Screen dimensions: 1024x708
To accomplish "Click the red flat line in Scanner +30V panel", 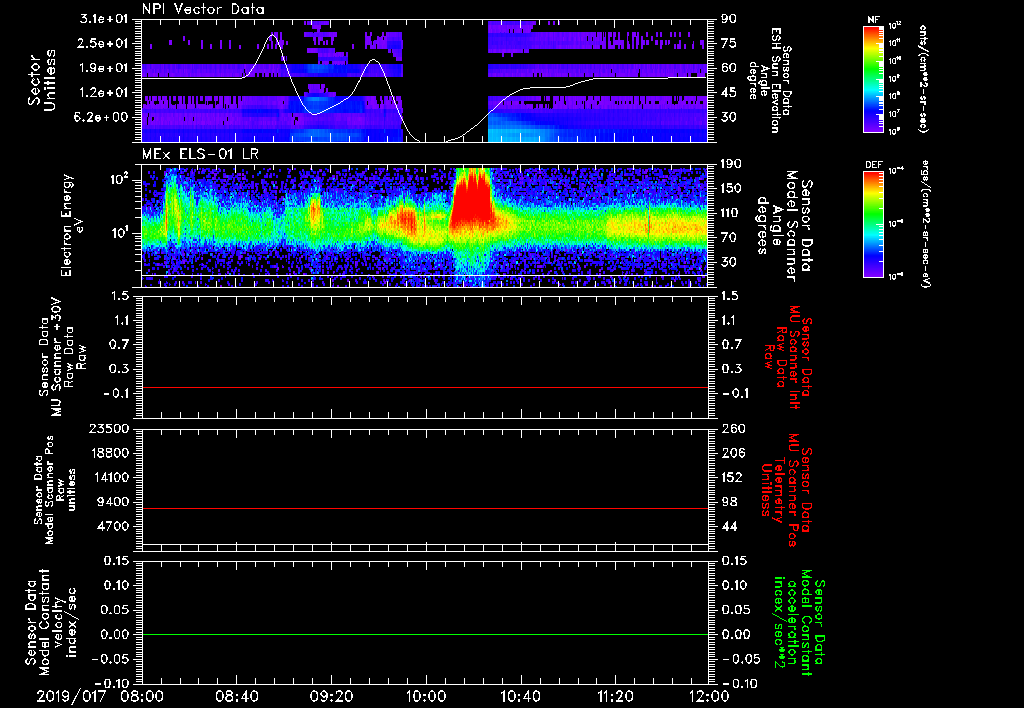I will [425, 387].
